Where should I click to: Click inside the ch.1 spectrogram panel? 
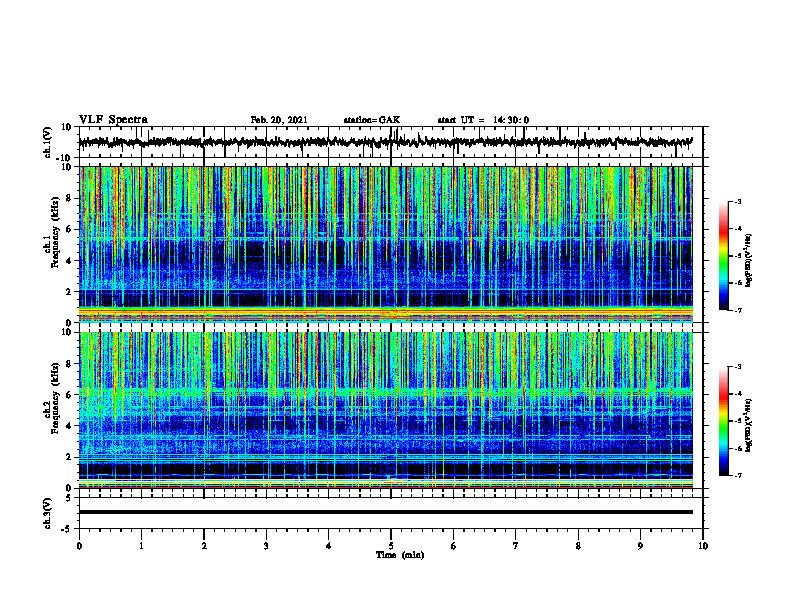click(x=385, y=244)
